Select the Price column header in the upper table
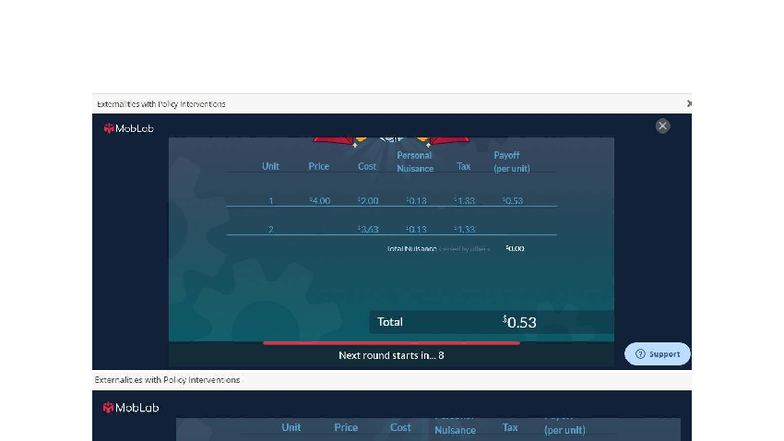Image resolution: width=784 pixels, height=441 pixels. point(318,166)
